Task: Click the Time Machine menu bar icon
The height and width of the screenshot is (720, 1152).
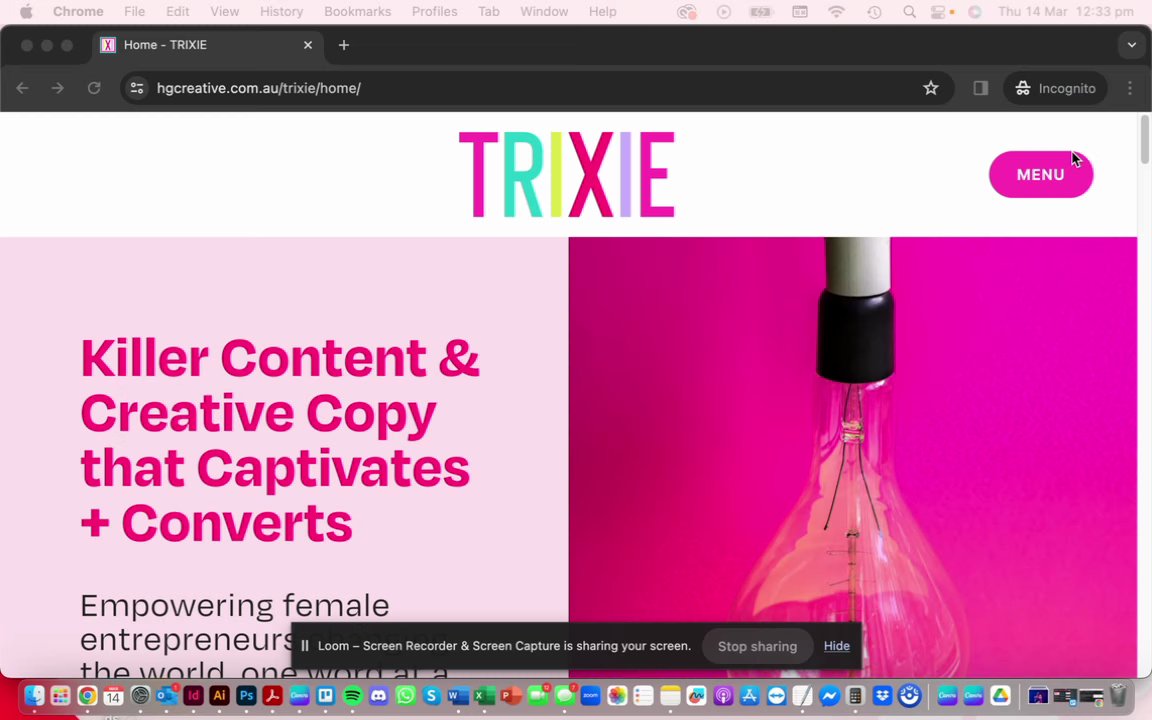Action: click(x=874, y=12)
